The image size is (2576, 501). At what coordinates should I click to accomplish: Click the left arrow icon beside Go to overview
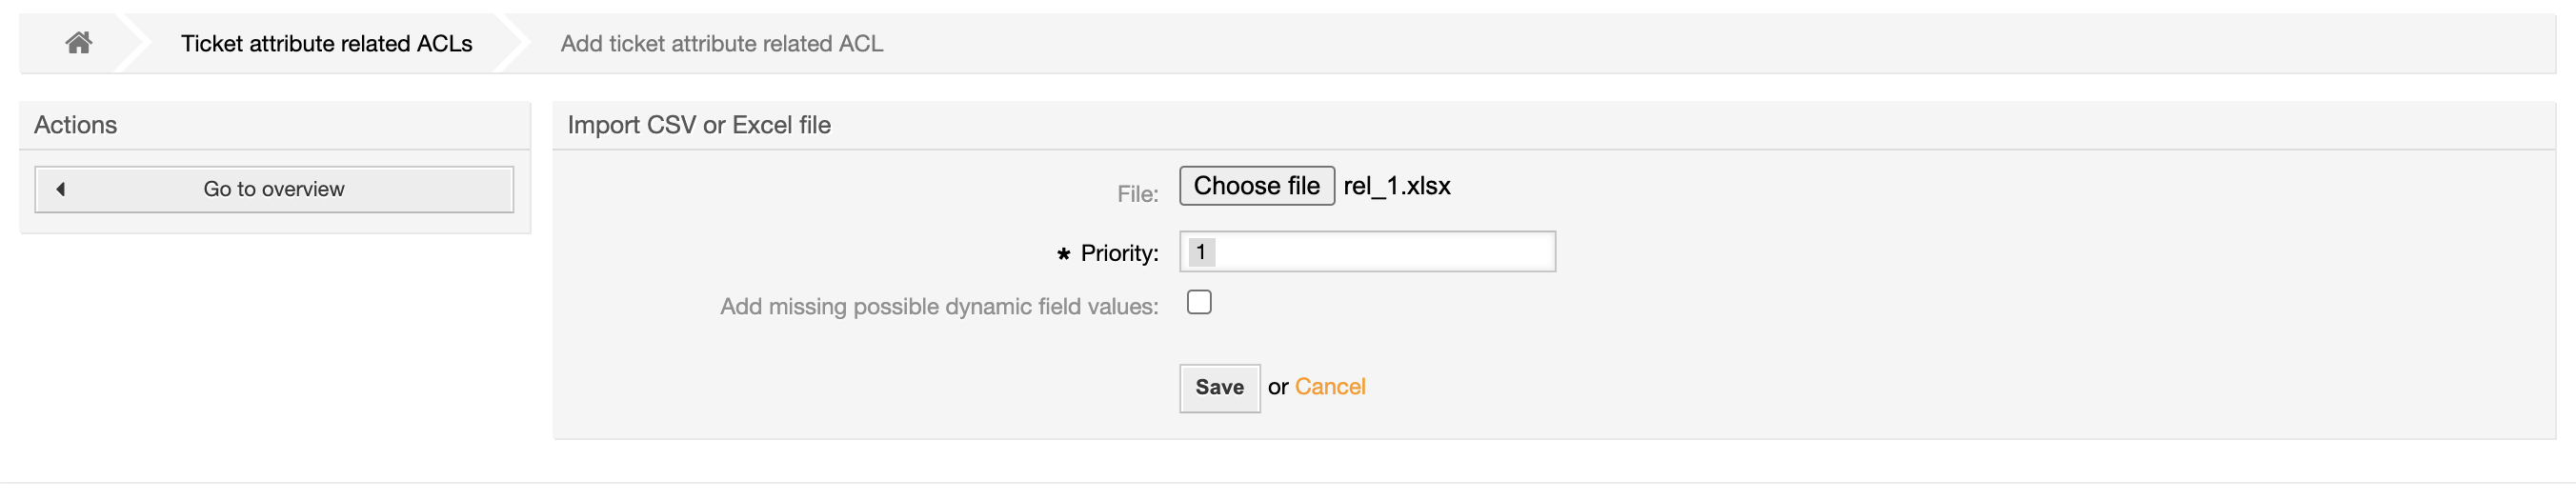pos(61,189)
